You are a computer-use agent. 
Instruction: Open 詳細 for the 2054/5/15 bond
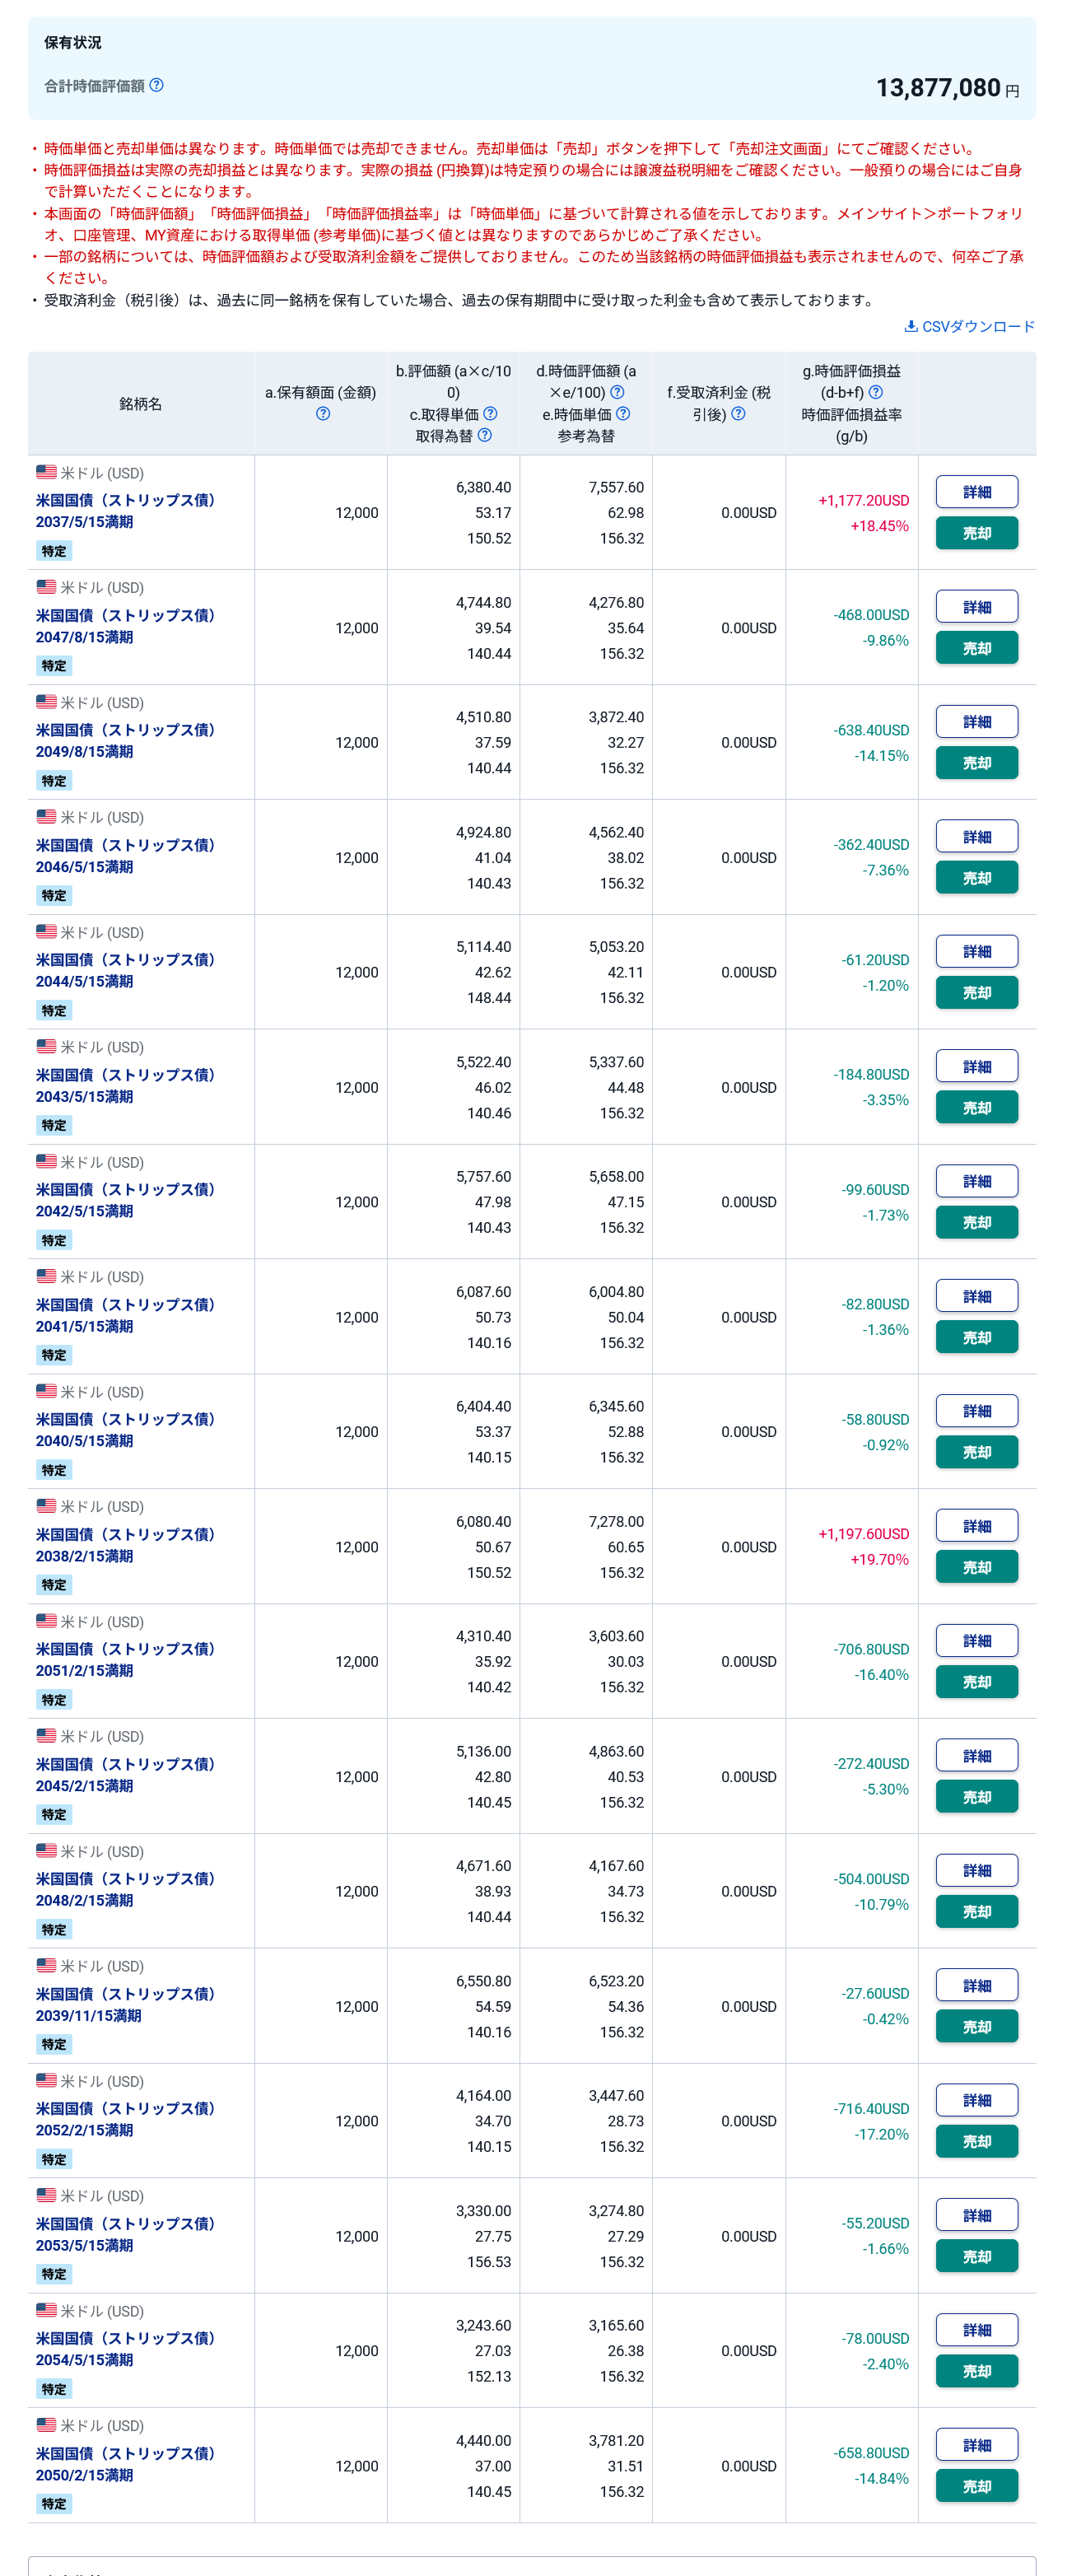click(x=976, y=2330)
